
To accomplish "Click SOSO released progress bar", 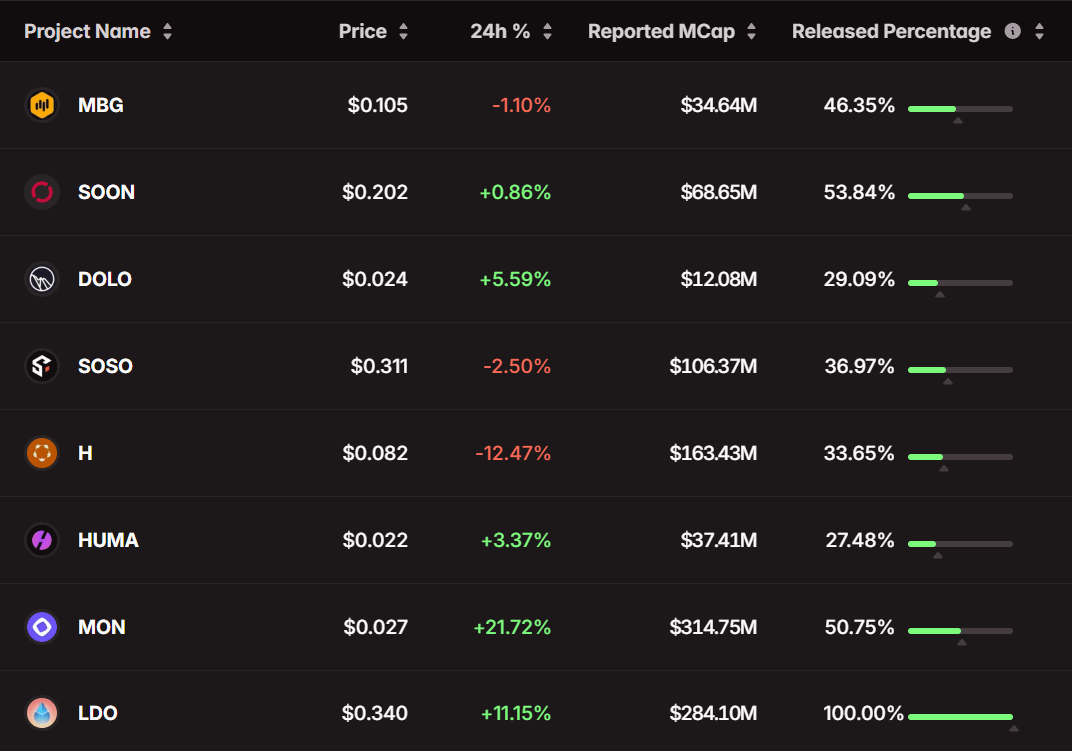I will pos(960,369).
